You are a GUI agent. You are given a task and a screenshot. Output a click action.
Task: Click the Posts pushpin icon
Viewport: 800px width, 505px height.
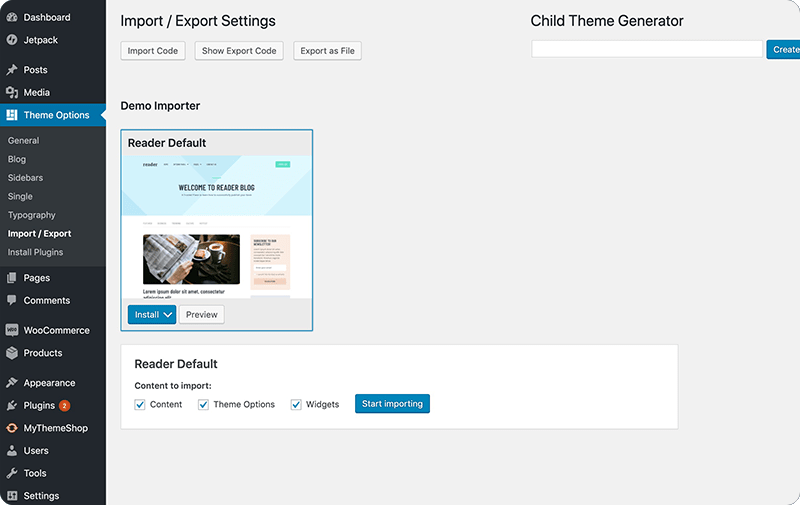12,70
